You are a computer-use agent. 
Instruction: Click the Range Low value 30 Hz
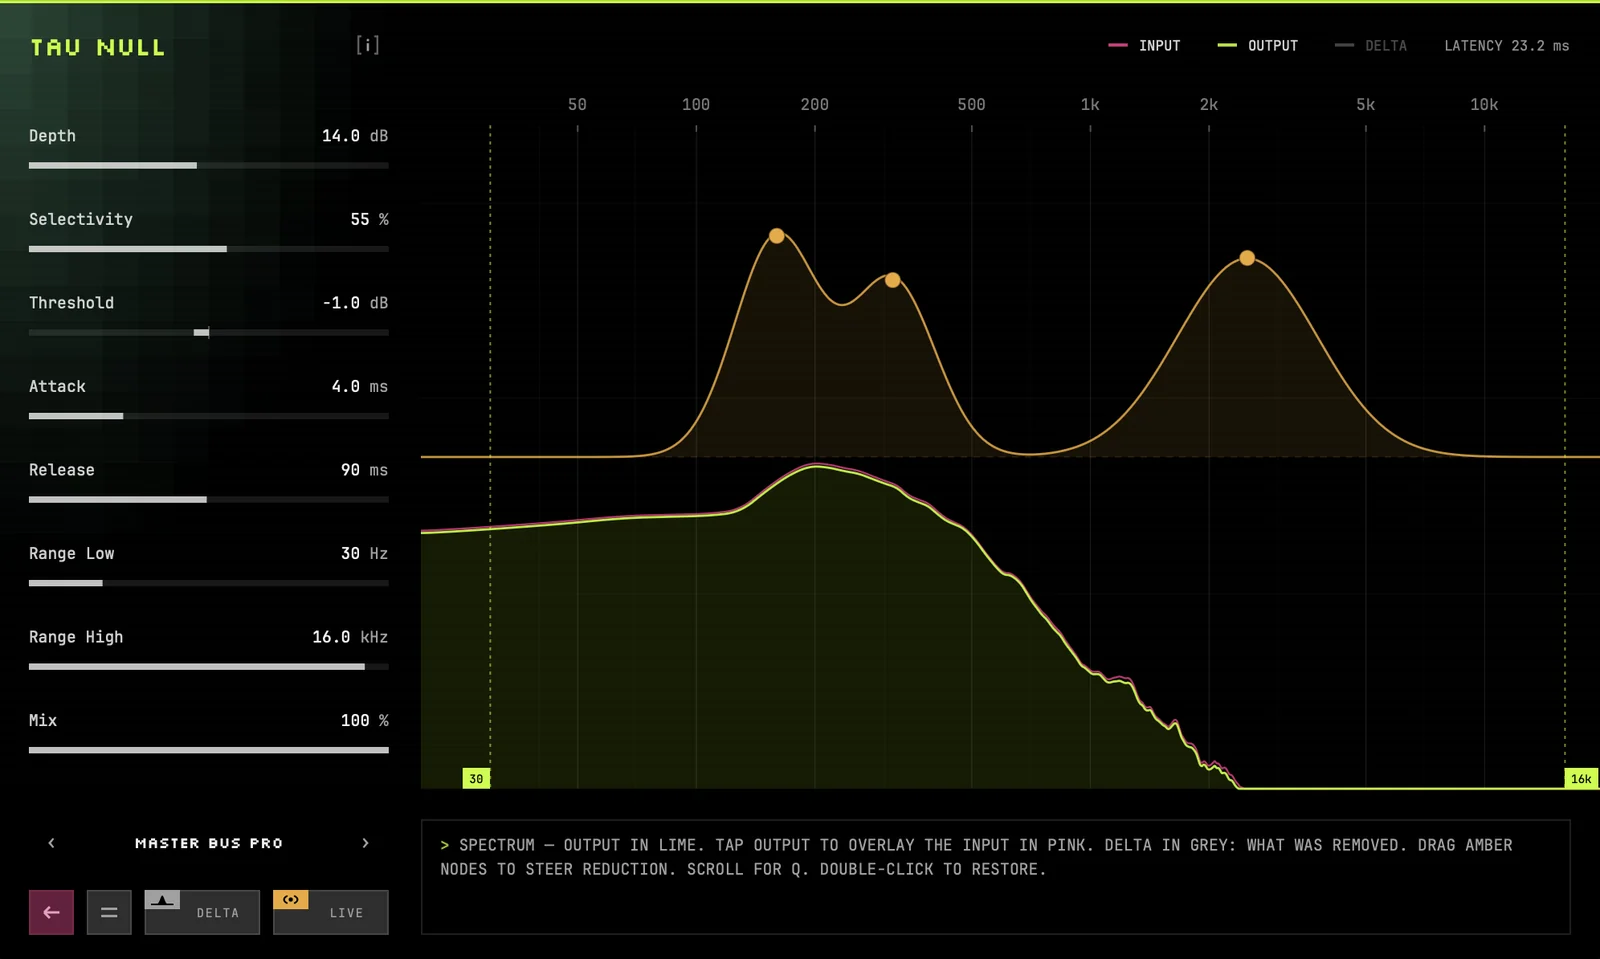(x=364, y=553)
